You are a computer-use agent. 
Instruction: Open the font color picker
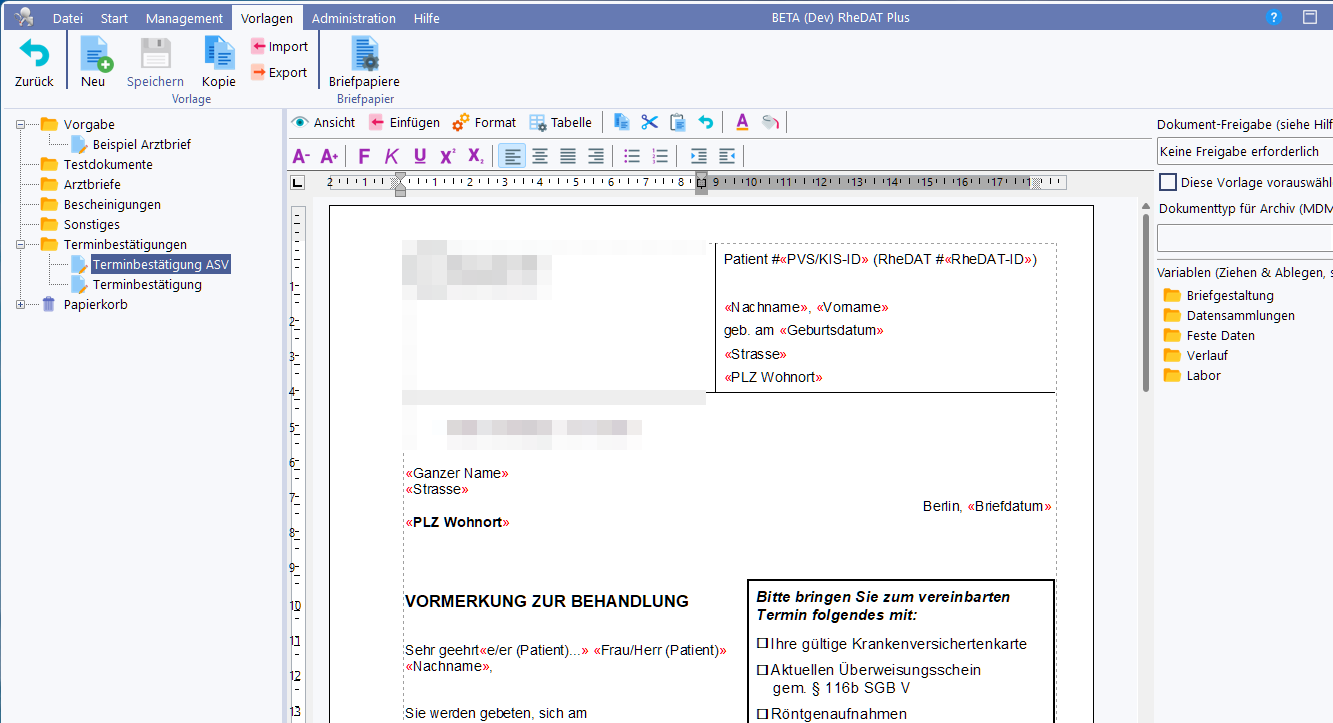[x=742, y=122]
